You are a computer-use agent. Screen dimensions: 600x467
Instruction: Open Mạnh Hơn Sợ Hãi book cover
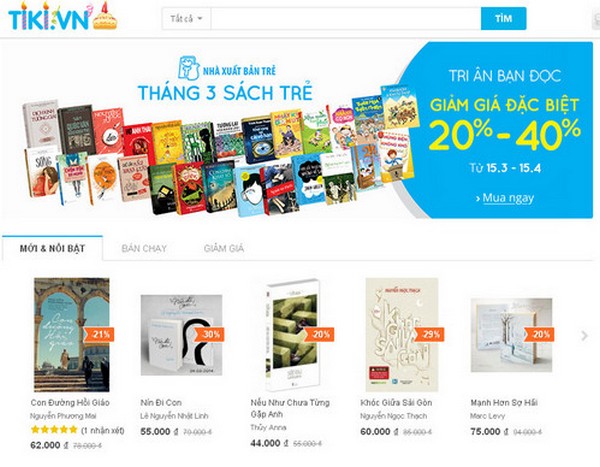[511, 335]
